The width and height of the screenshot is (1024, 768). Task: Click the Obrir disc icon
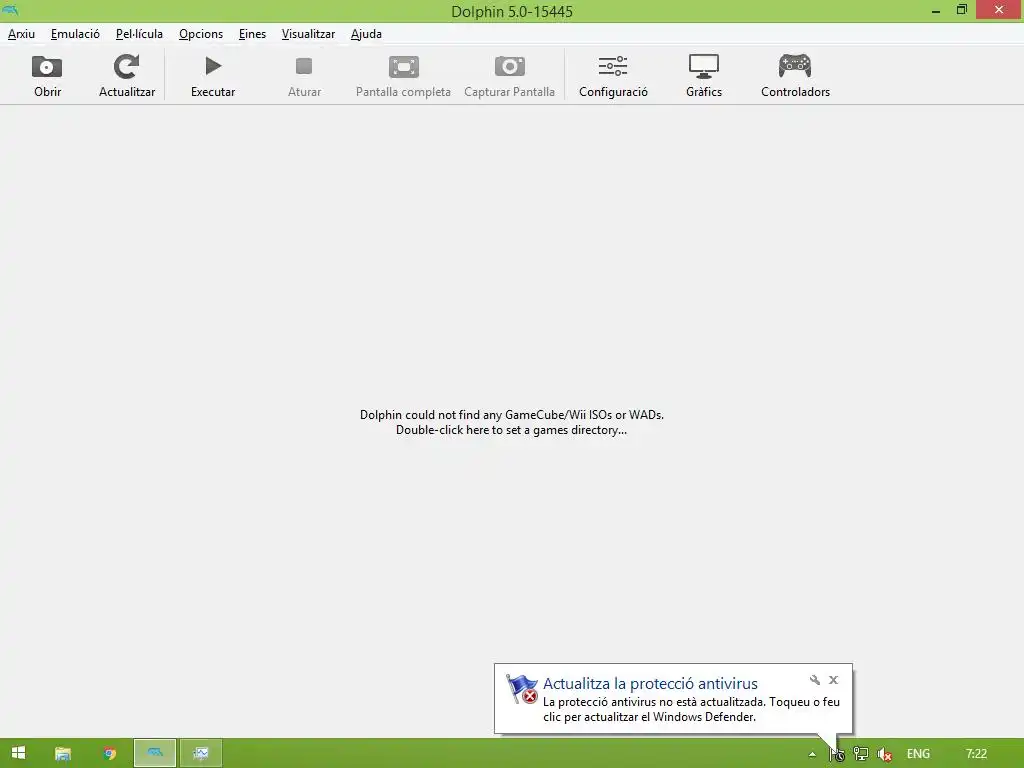pyautogui.click(x=47, y=67)
